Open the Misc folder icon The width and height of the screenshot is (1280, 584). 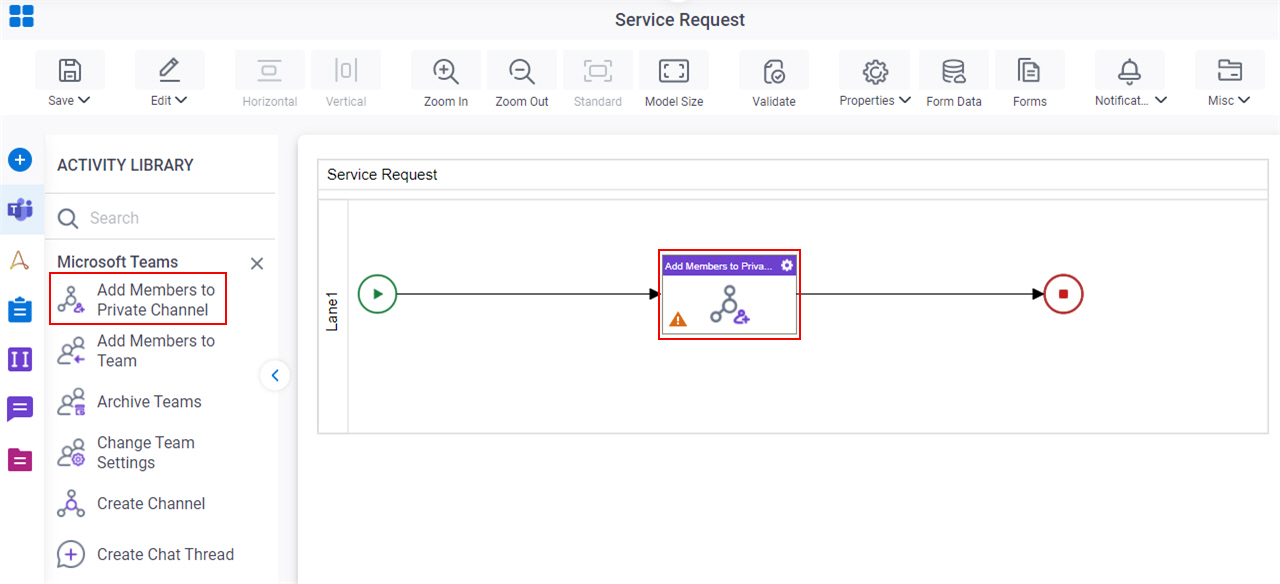click(x=1229, y=71)
